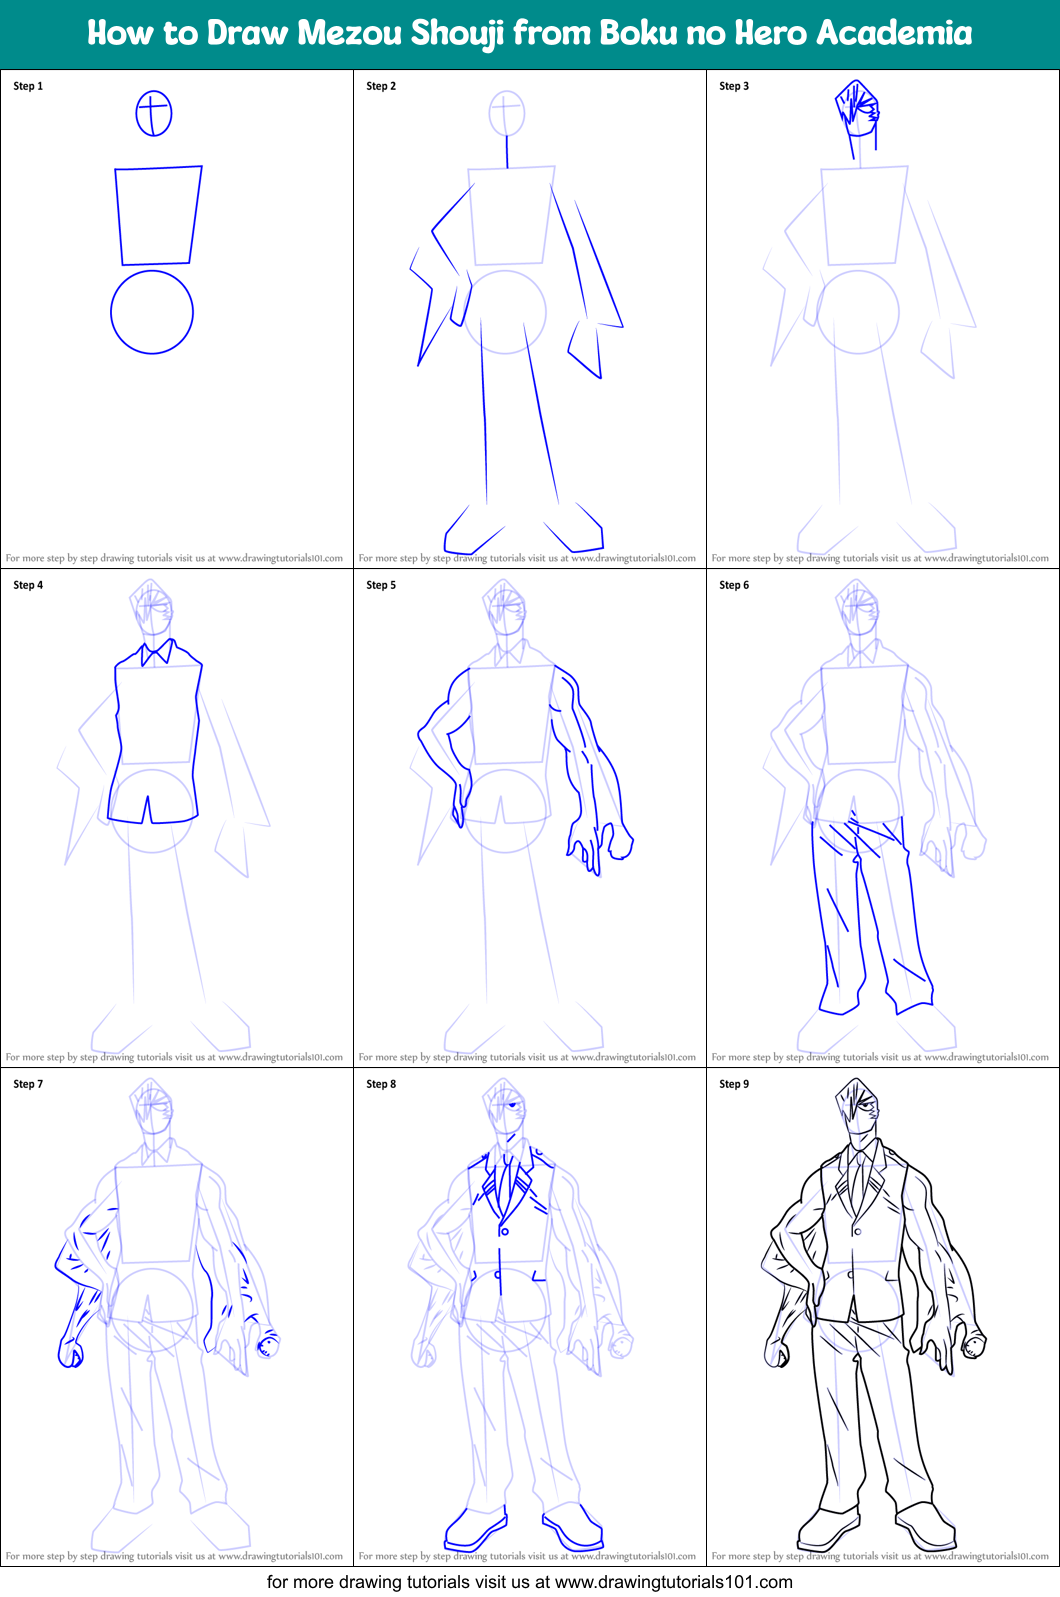Click the "Step 1" label
The width and height of the screenshot is (1060, 1597).
[x=28, y=86]
